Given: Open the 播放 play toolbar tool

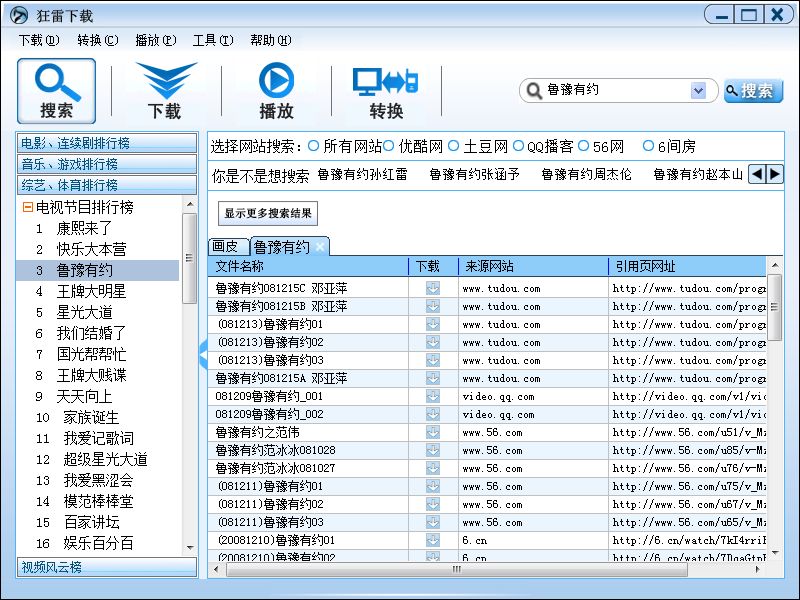Looking at the screenshot, I should pyautogui.click(x=276, y=91).
